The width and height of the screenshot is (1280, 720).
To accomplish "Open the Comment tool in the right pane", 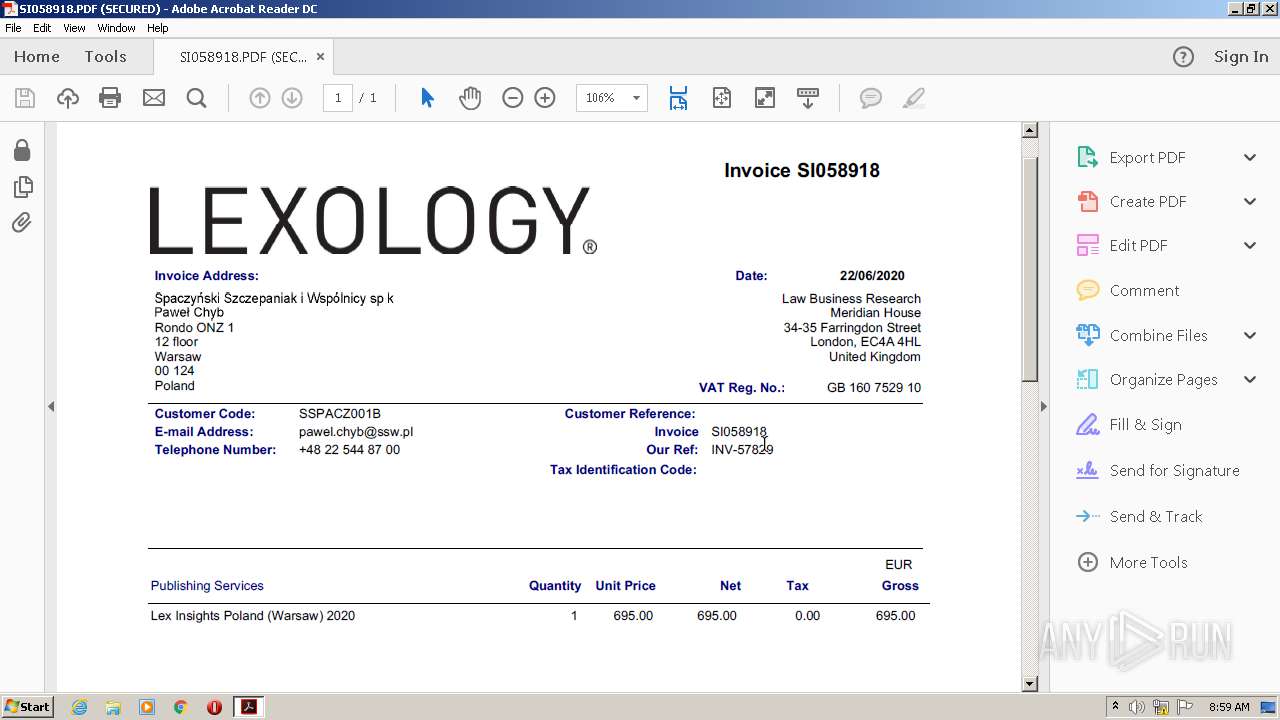I will (x=1130, y=291).
